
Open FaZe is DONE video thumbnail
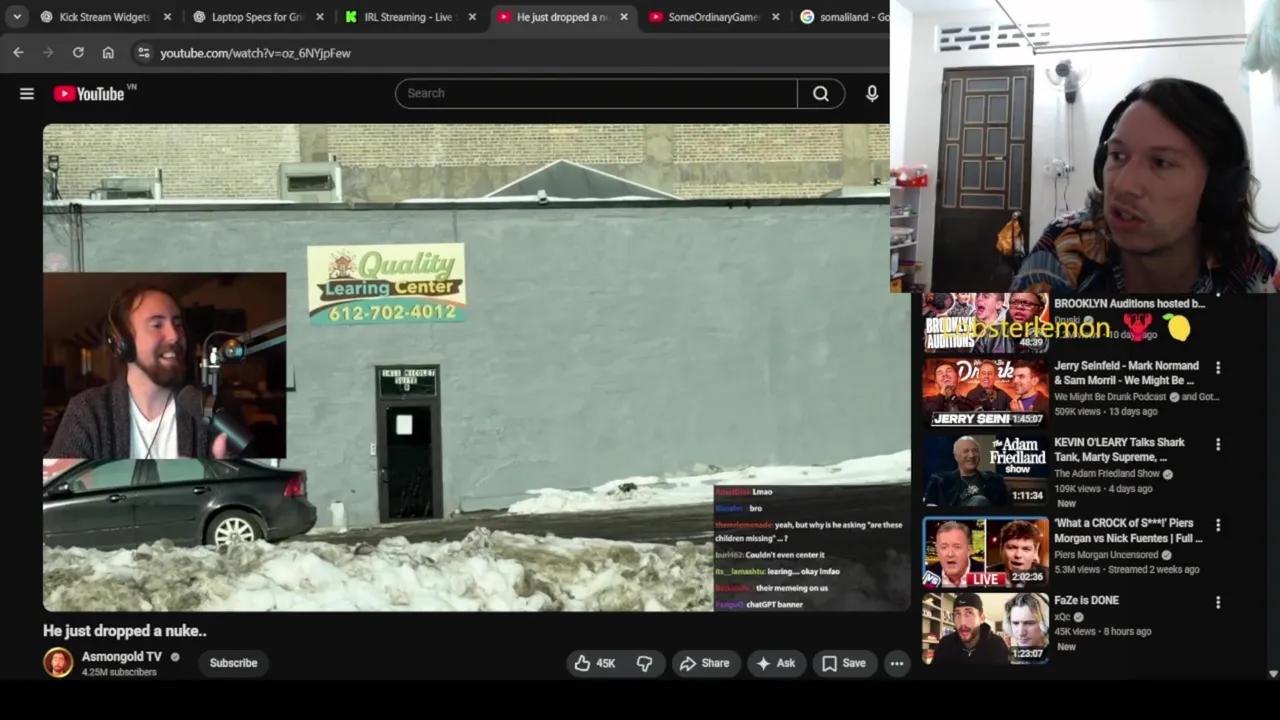[985, 628]
